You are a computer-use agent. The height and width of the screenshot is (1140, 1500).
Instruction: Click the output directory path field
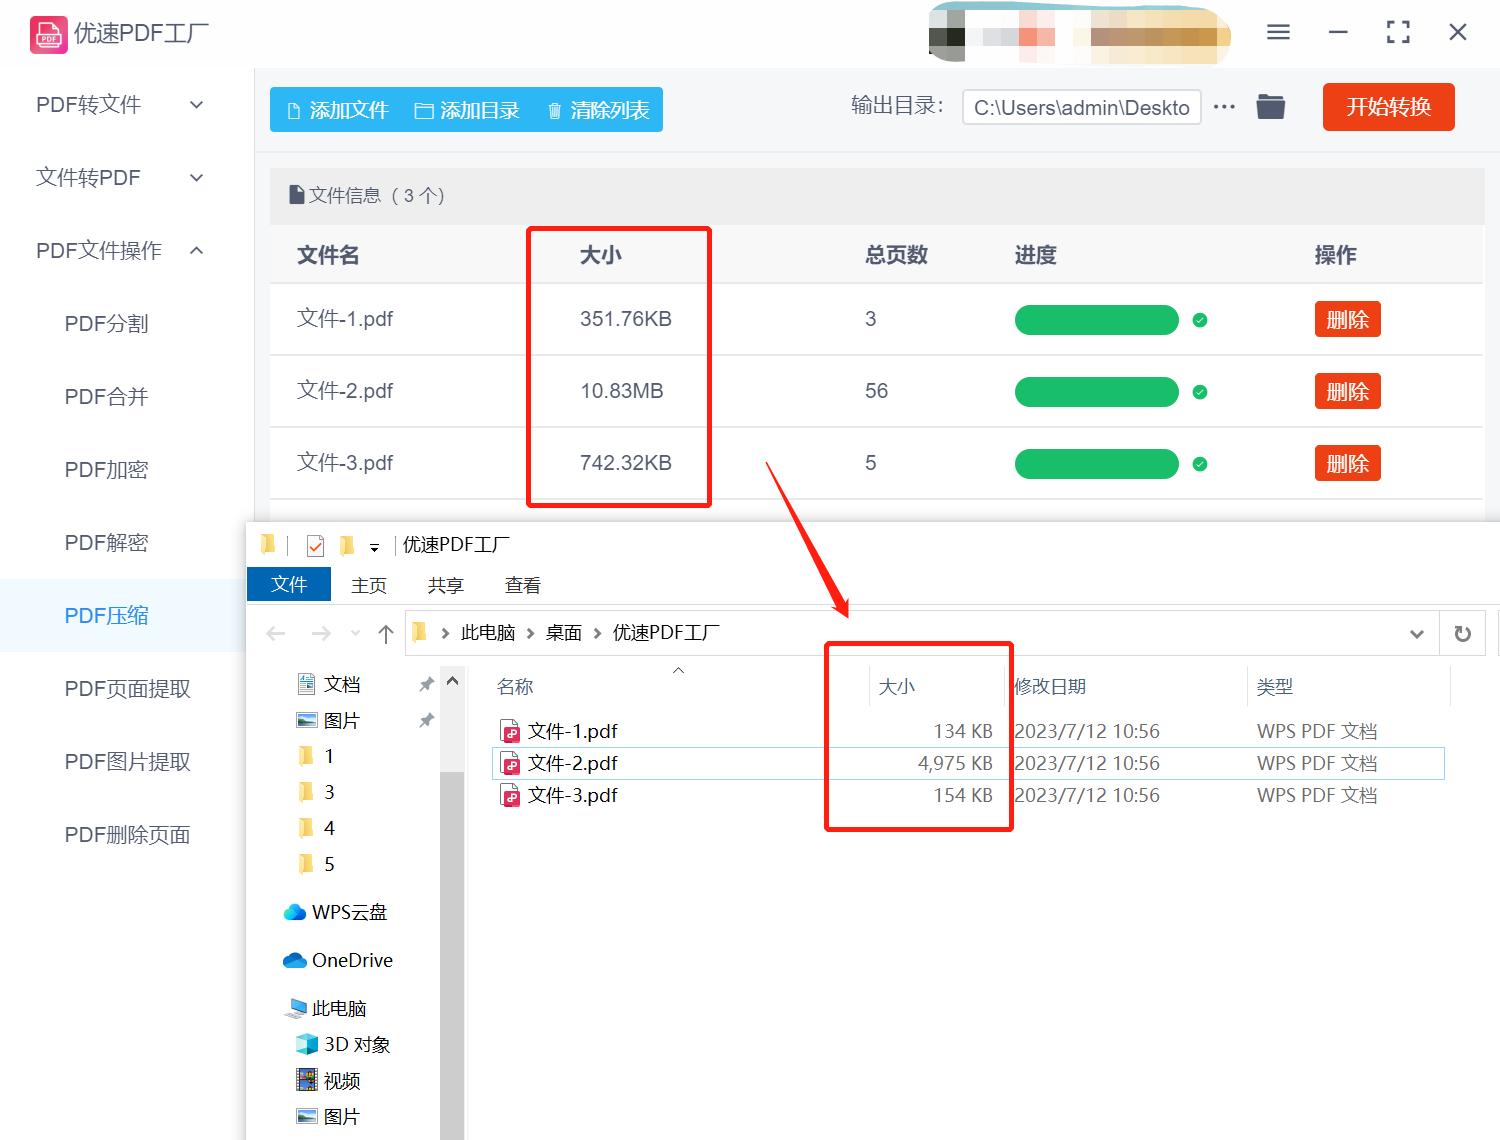(x=1081, y=107)
